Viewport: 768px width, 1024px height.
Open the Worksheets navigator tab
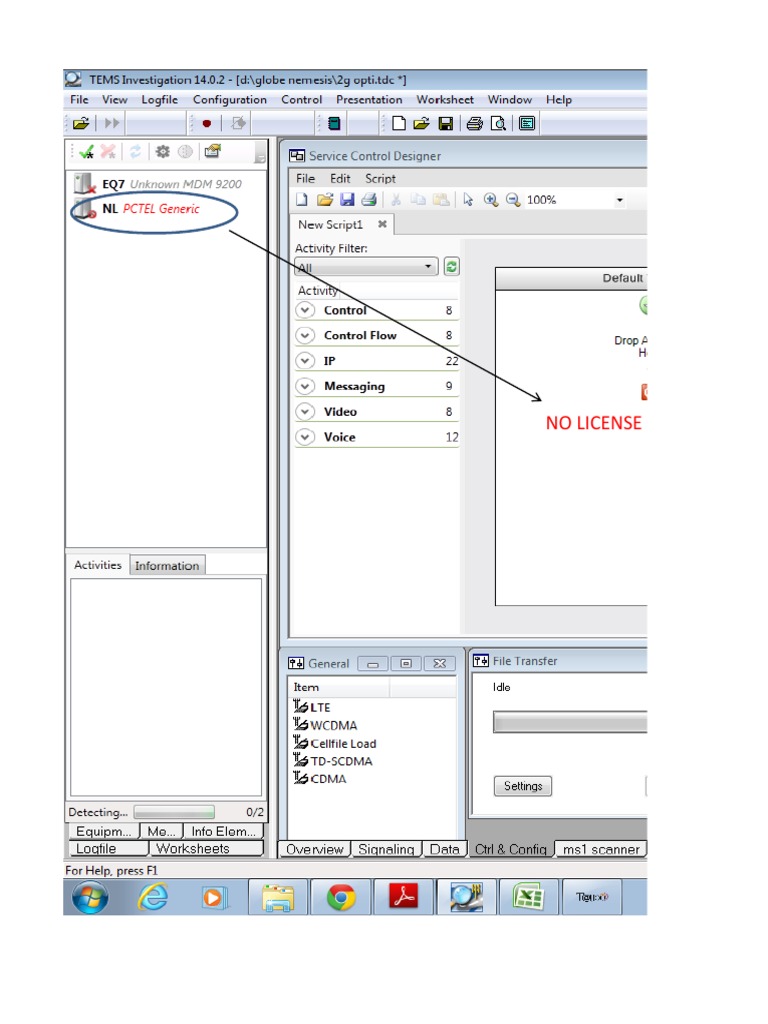tap(206, 848)
